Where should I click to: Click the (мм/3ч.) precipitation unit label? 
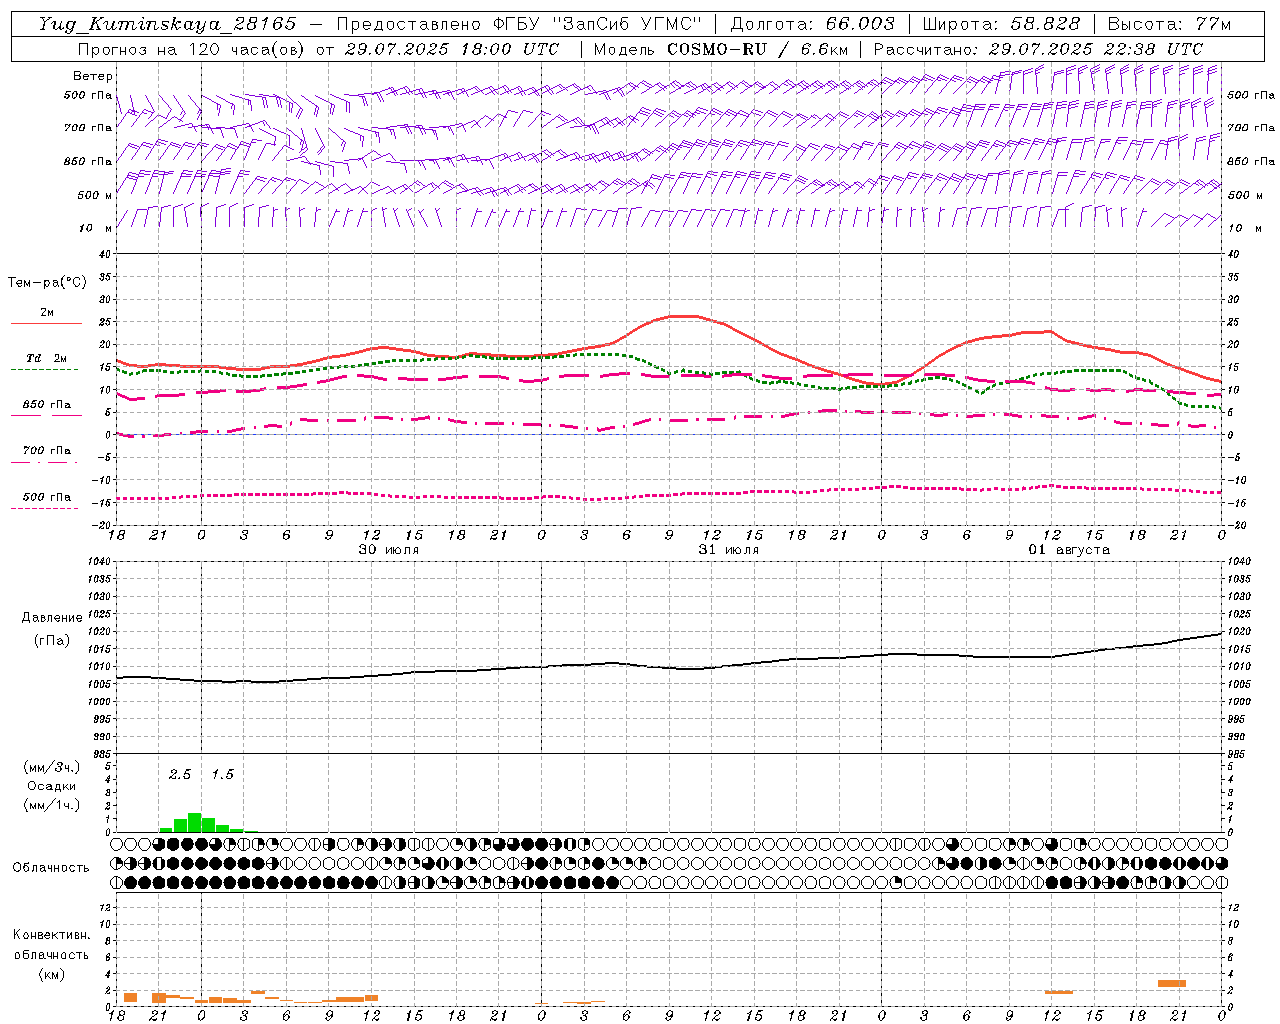(x=52, y=768)
